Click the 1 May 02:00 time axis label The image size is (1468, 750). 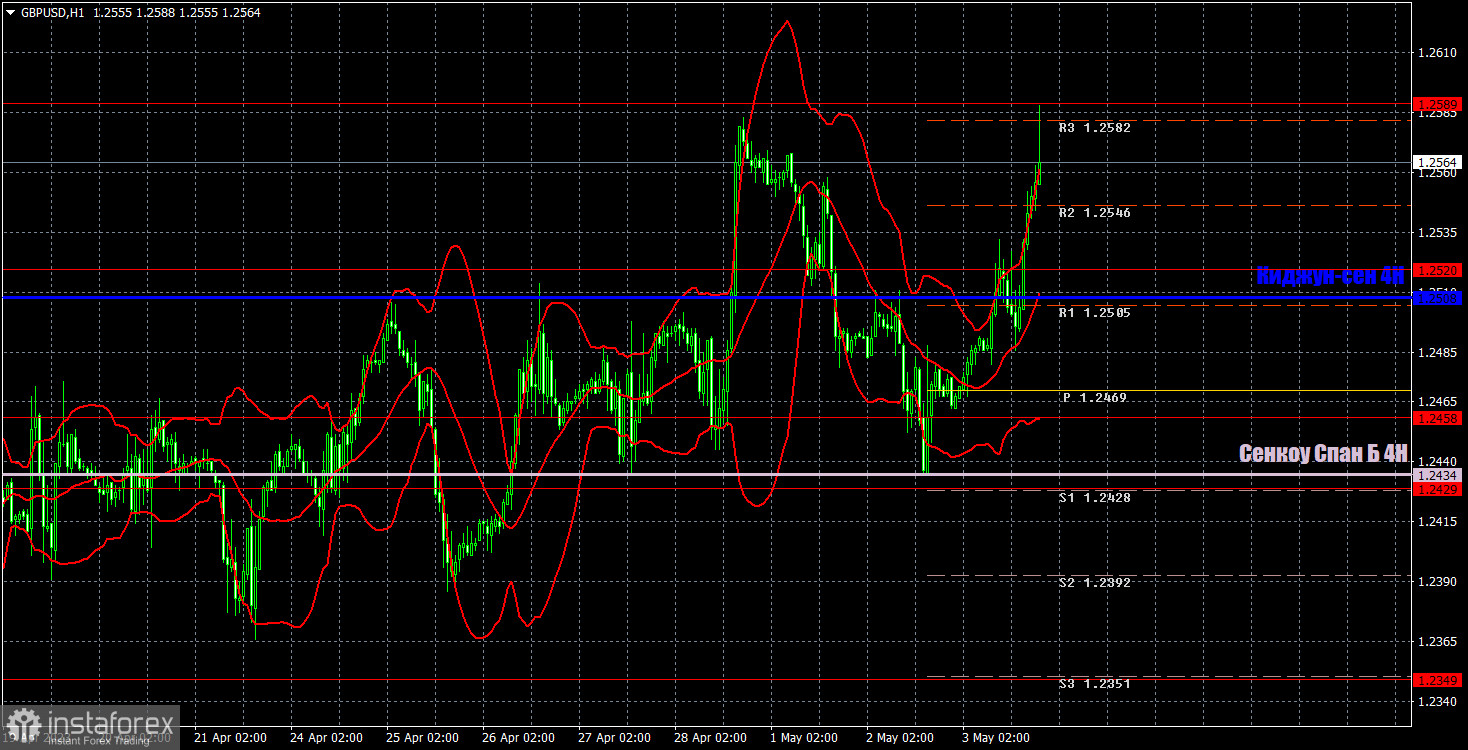806,738
